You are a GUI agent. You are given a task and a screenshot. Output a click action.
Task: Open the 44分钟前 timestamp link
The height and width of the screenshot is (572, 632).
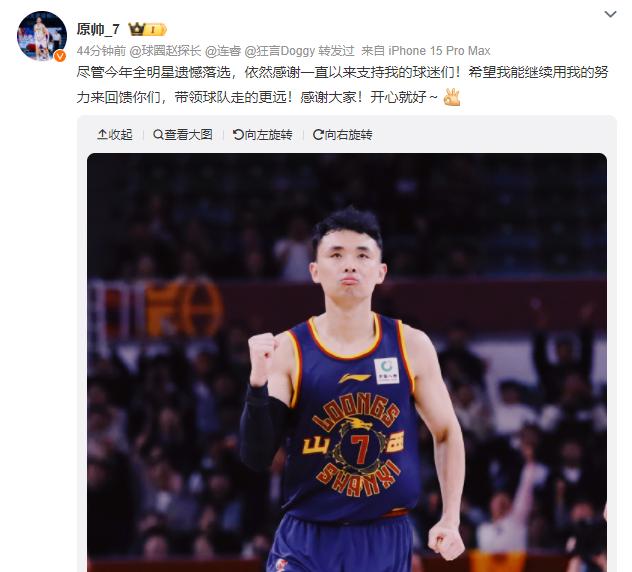click(x=101, y=51)
